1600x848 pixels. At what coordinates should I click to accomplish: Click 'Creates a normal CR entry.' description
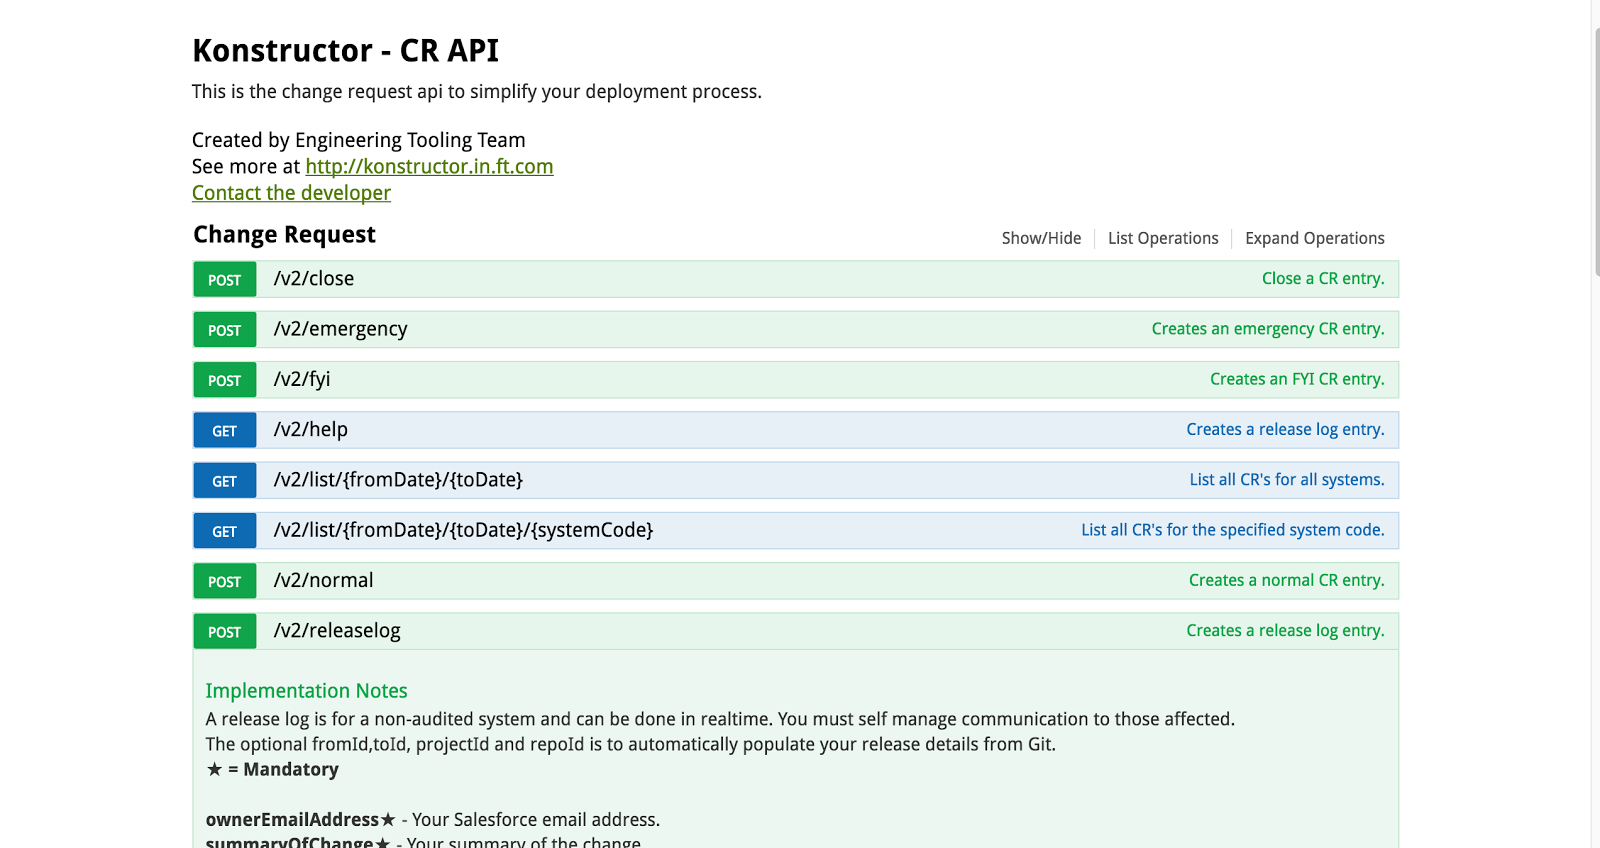pos(1286,580)
